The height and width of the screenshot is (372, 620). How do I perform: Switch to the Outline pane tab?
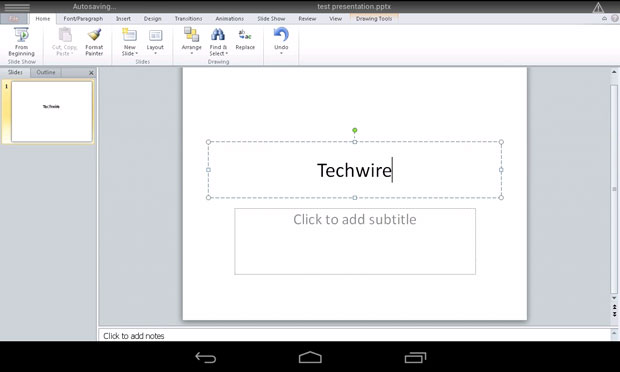[x=46, y=72]
